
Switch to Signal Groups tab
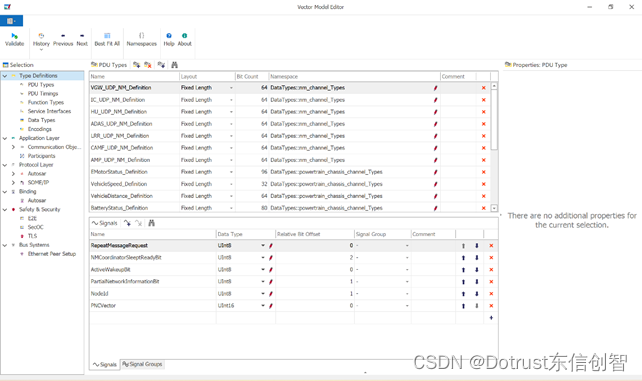pos(142,364)
